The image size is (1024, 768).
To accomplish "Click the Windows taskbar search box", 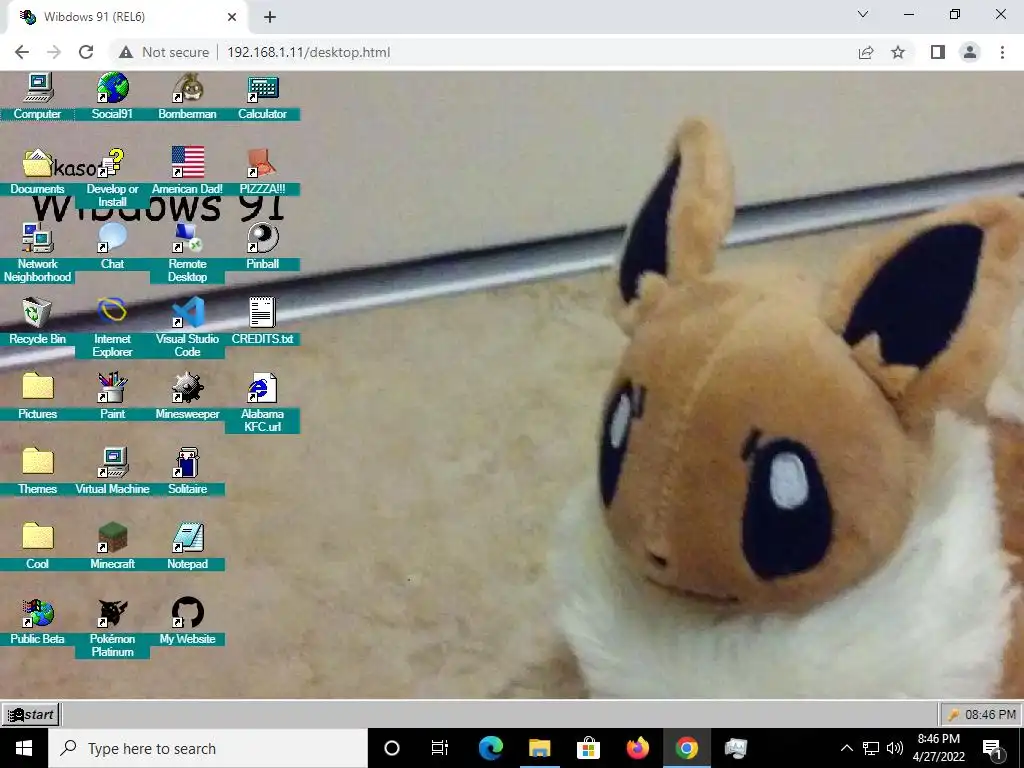I will tap(208, 748).
